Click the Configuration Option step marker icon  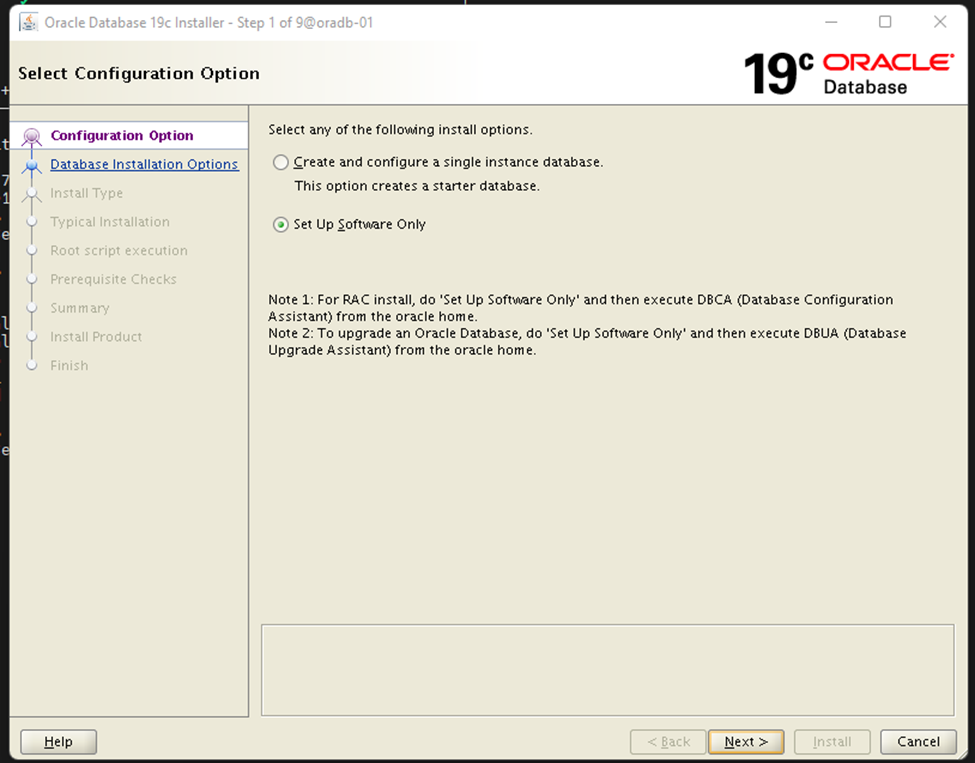pos(32,136)
